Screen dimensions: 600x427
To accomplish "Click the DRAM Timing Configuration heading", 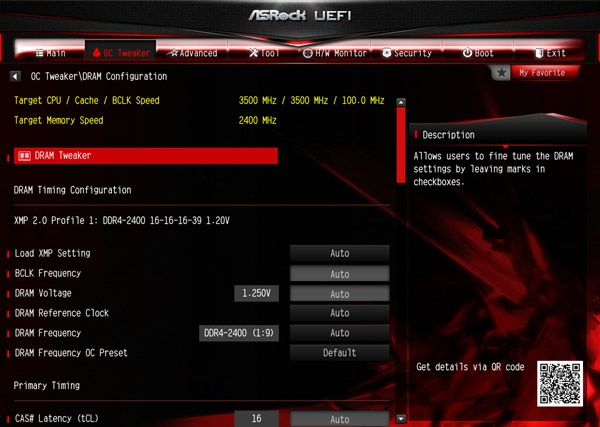I will tap(72, 190).
